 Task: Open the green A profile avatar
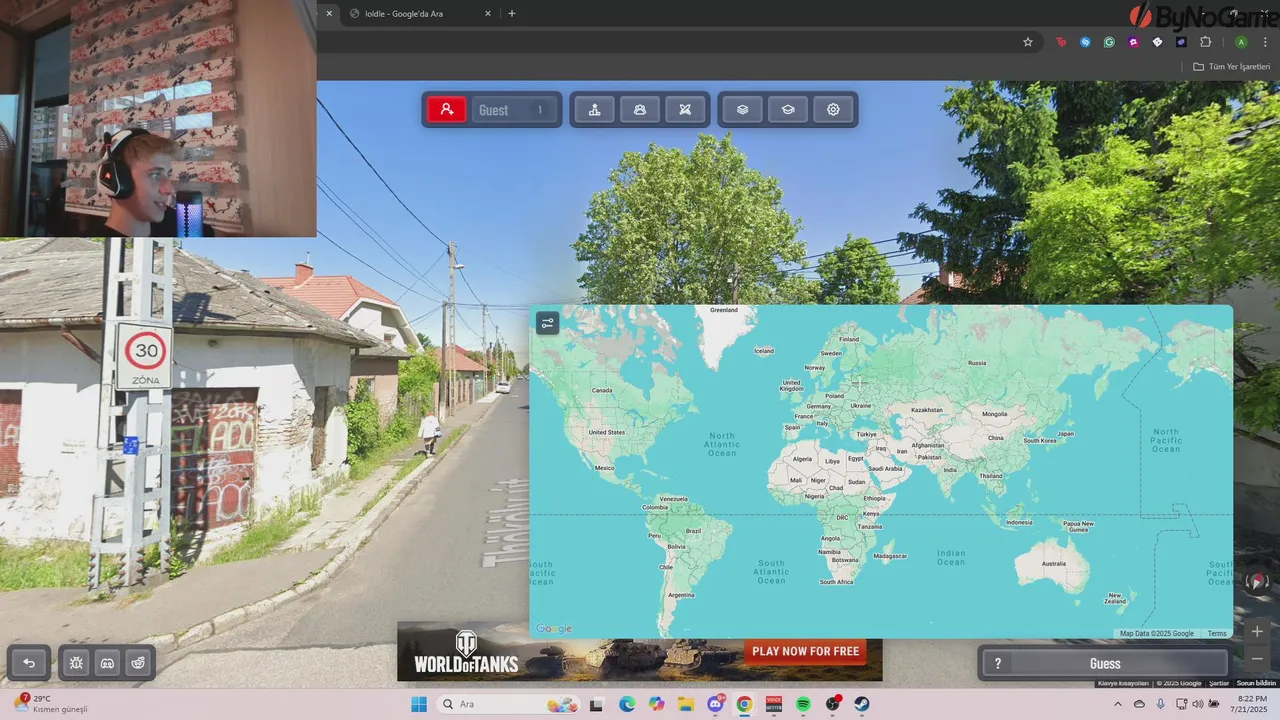pos(1241,42)
